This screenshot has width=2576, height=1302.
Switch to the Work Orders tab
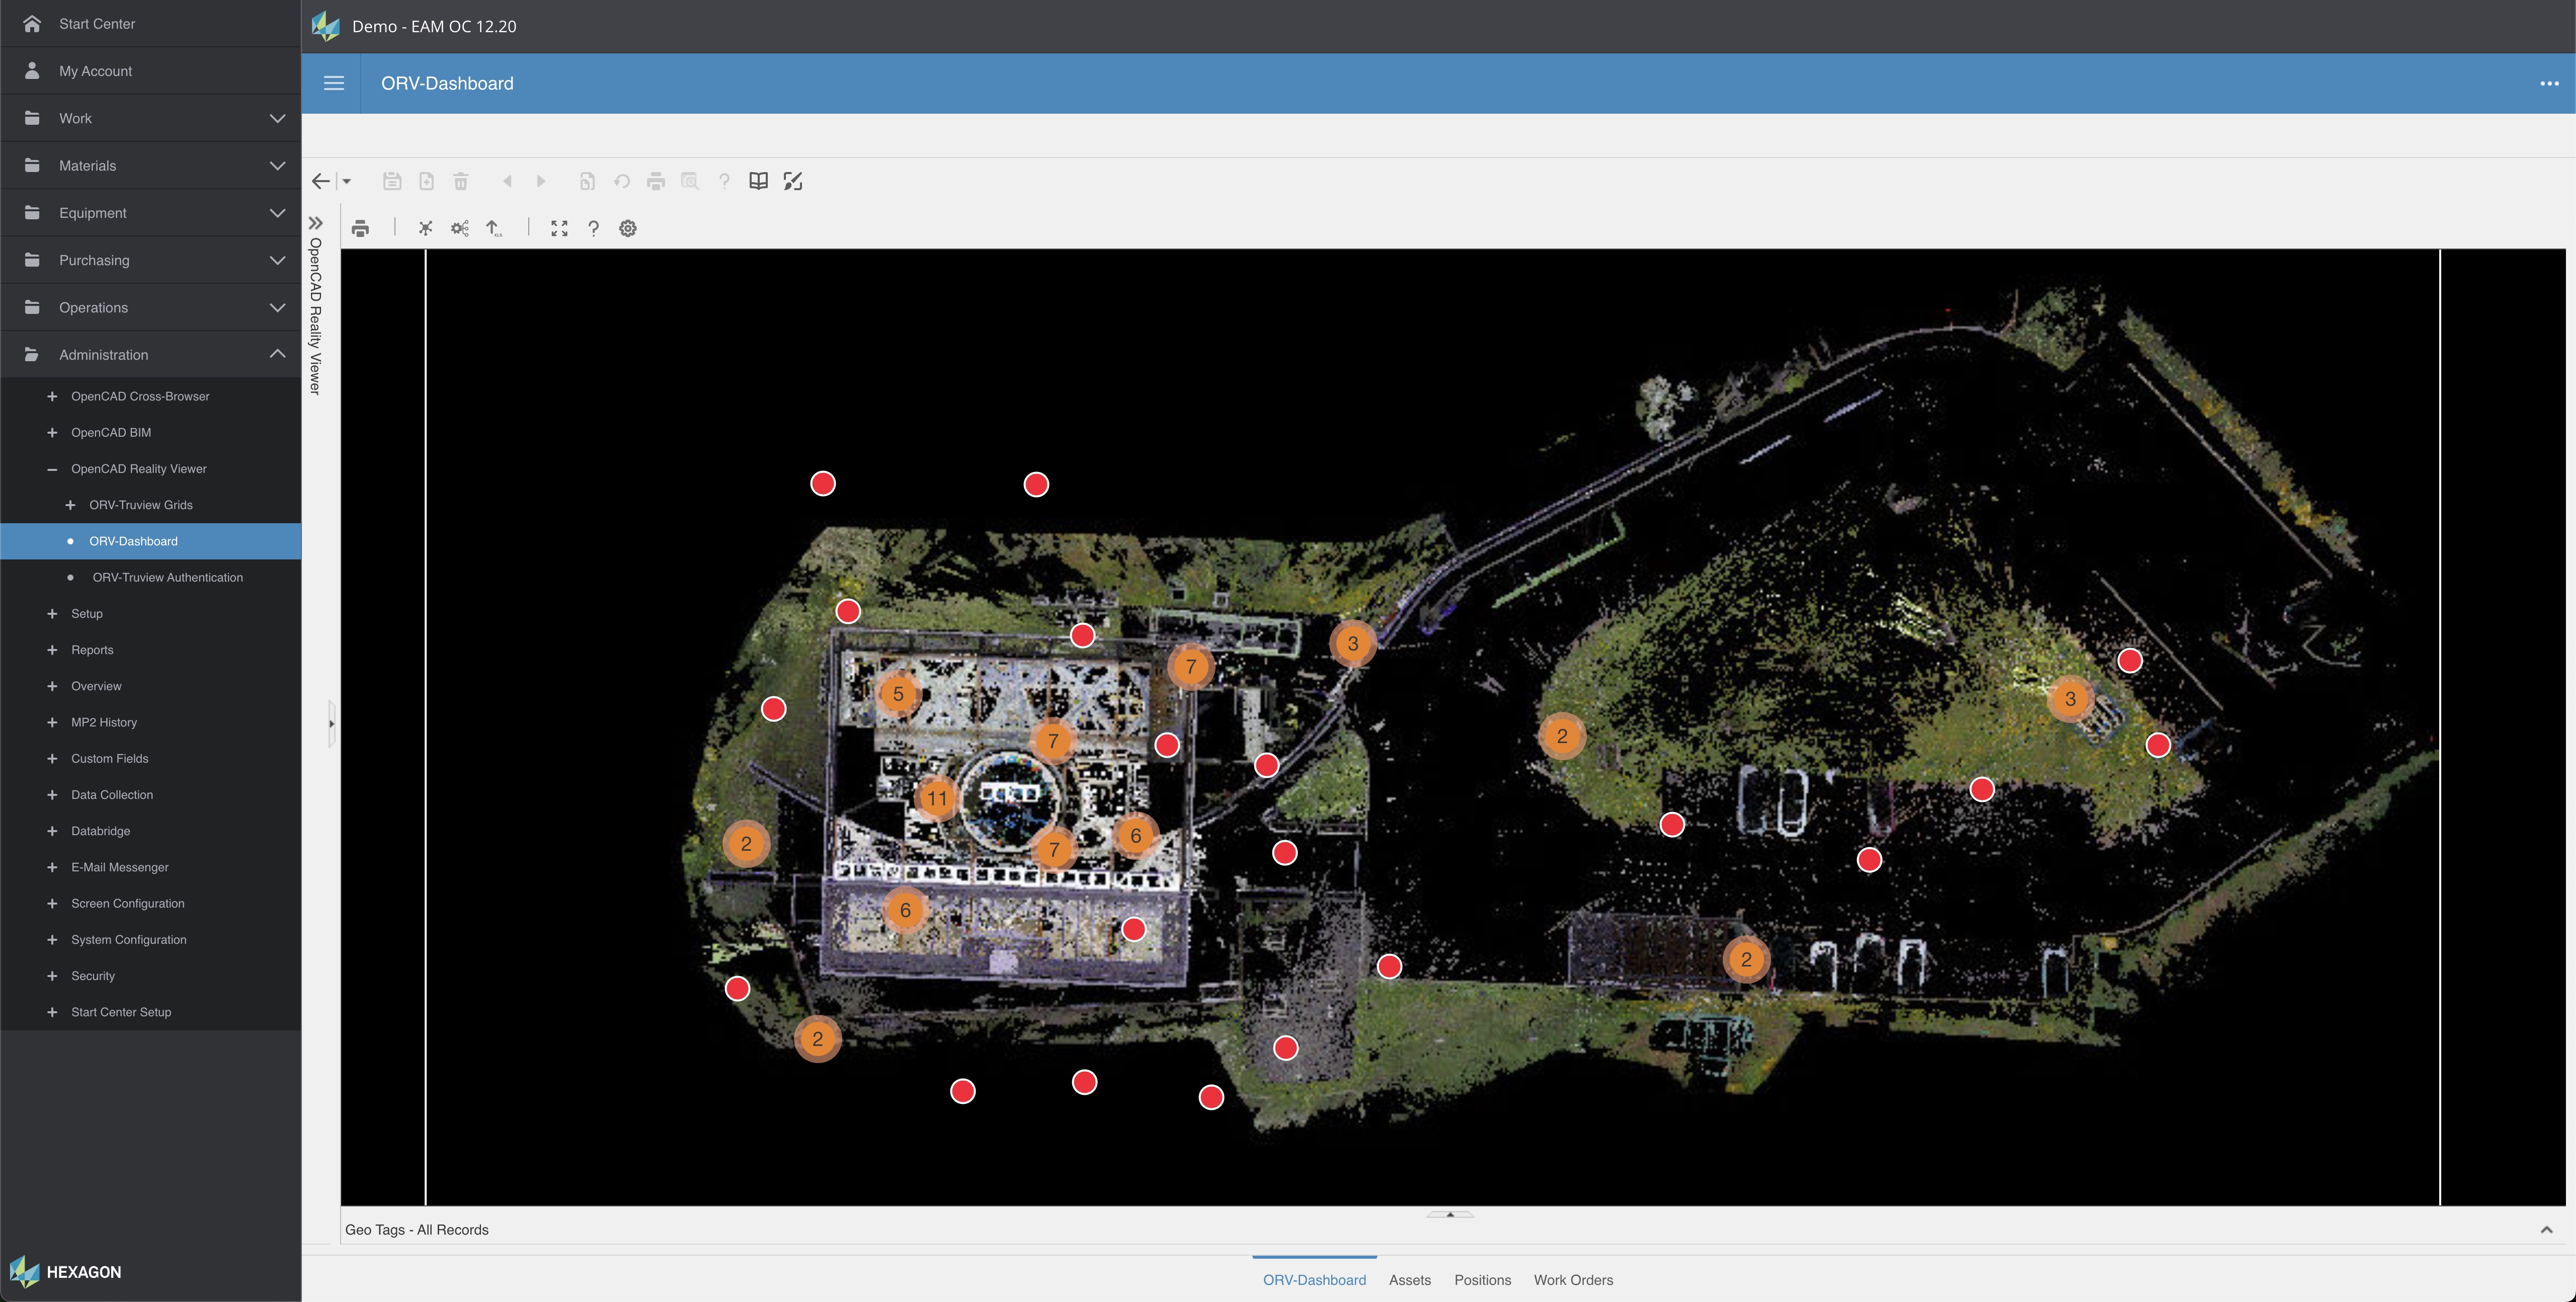coord(1572,1279)
